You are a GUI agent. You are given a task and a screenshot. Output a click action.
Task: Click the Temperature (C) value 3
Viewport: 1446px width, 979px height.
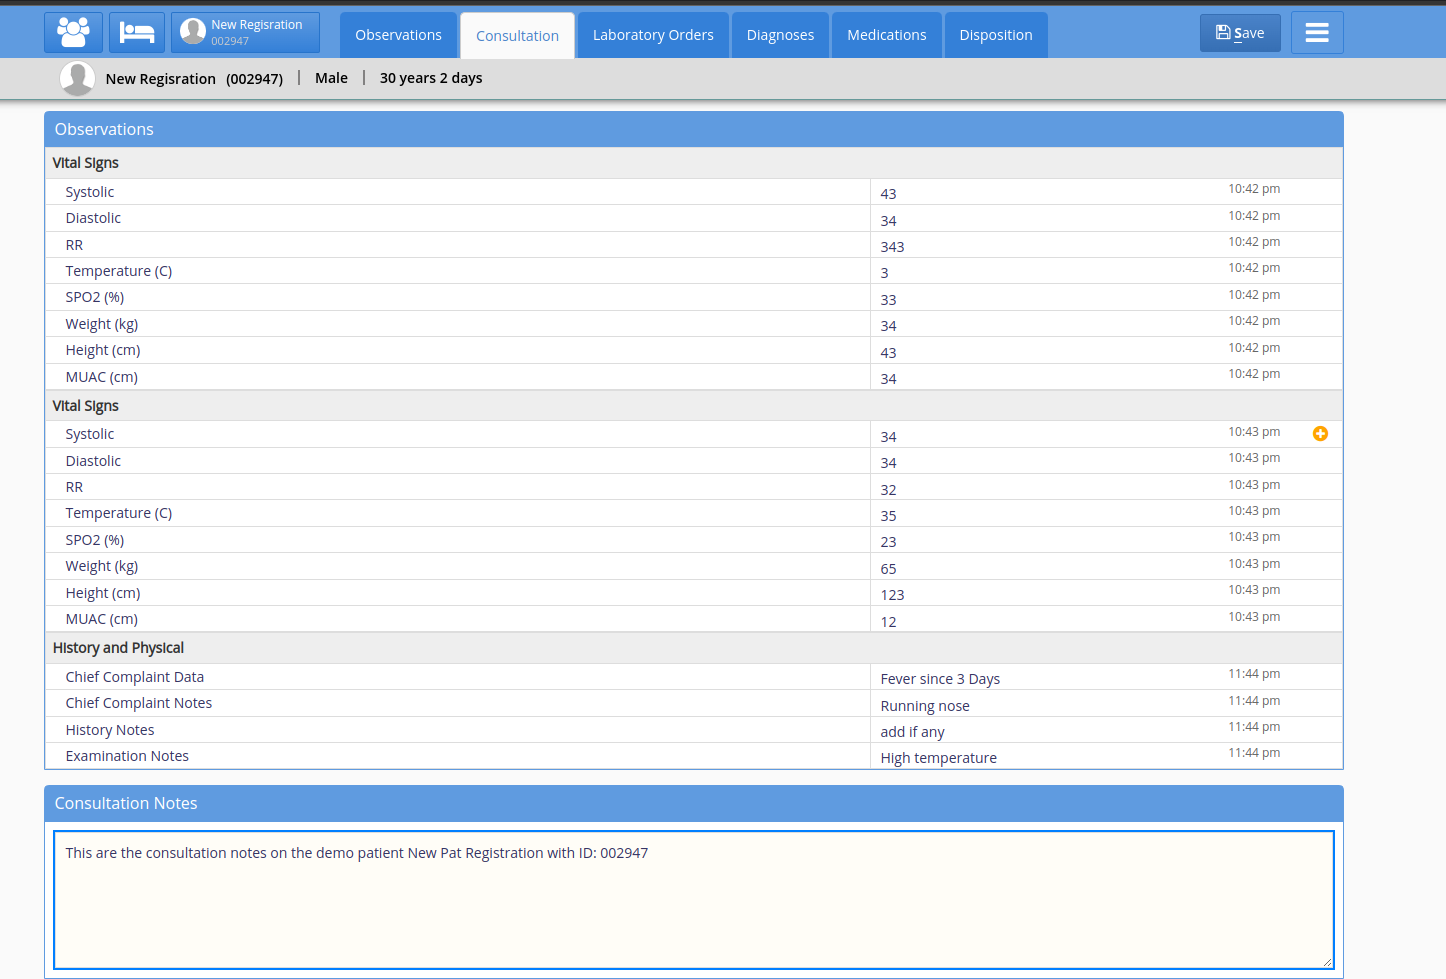(x=884, y=273)
